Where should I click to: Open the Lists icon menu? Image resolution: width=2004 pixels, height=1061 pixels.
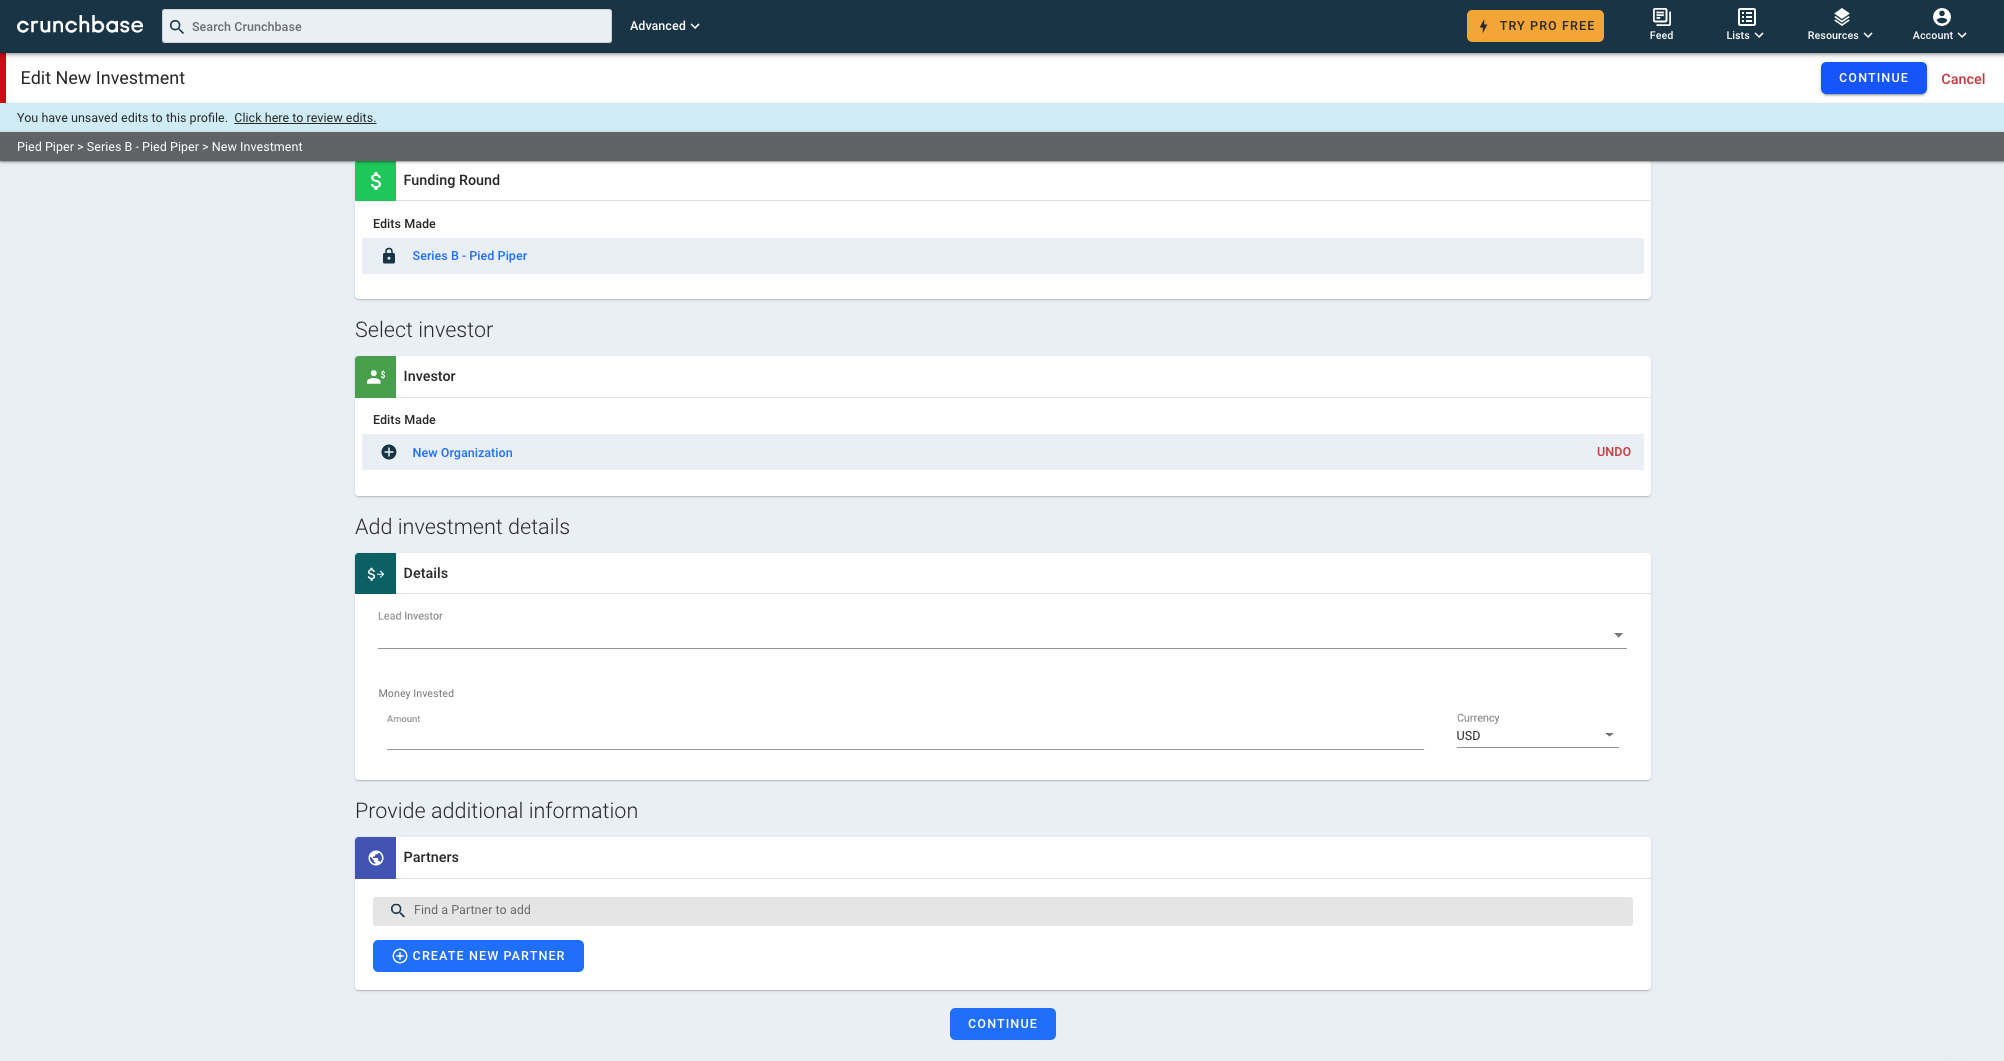1746,17
